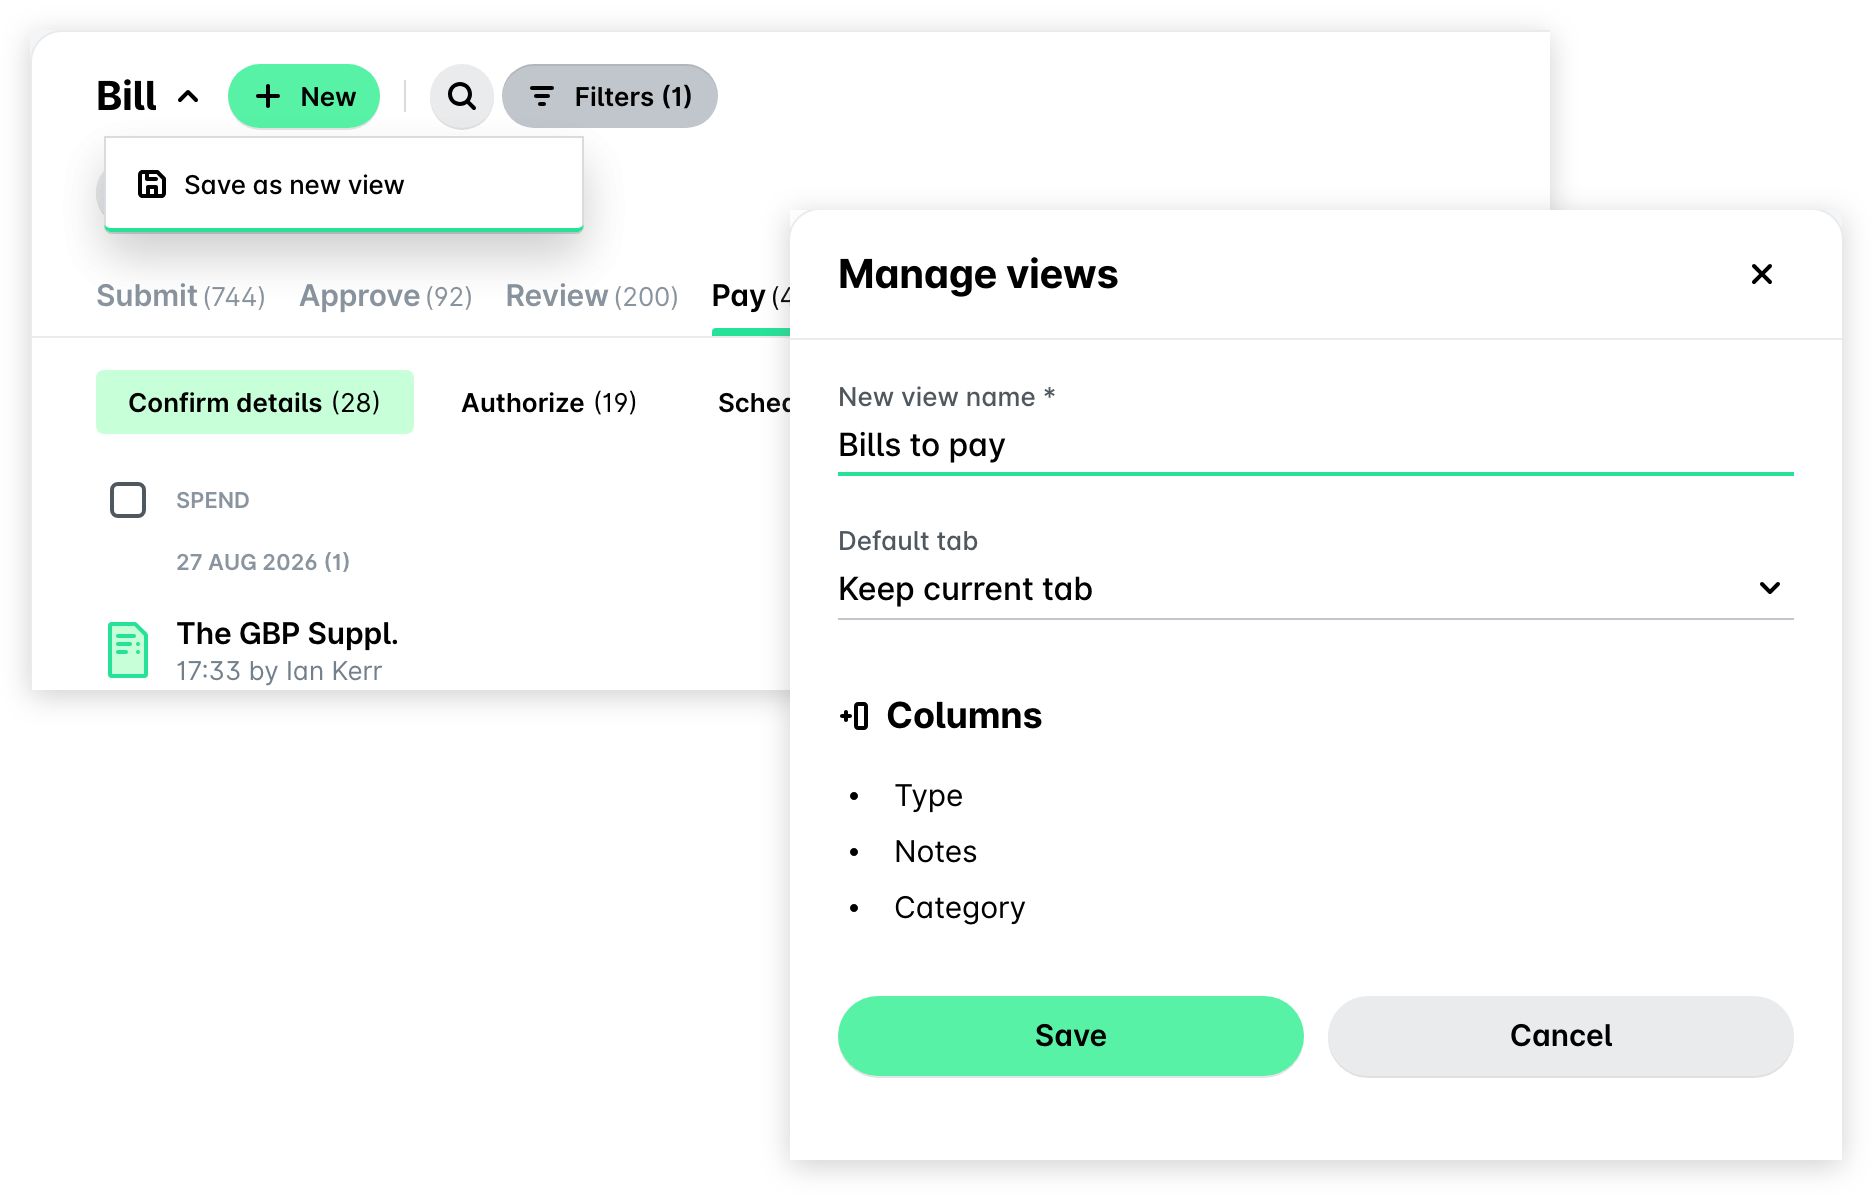Click the search magnifier icon
The height and width of the screenshot is (1202, 1872).
tap(461, 96)
